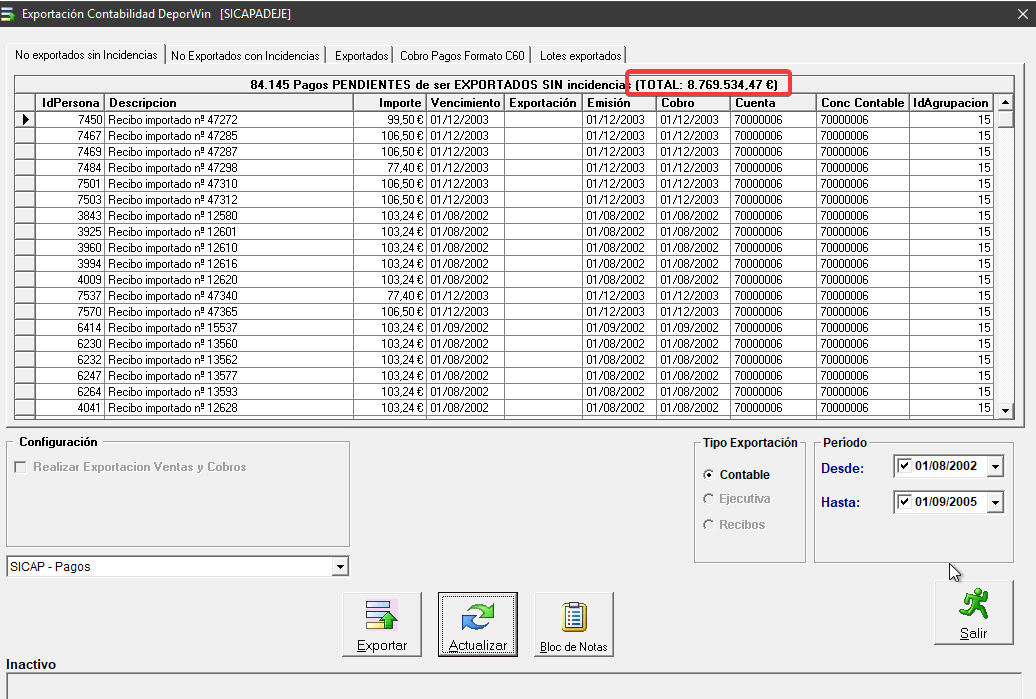Click the Conc Contable column header
1036x699 pixels.
862,103
